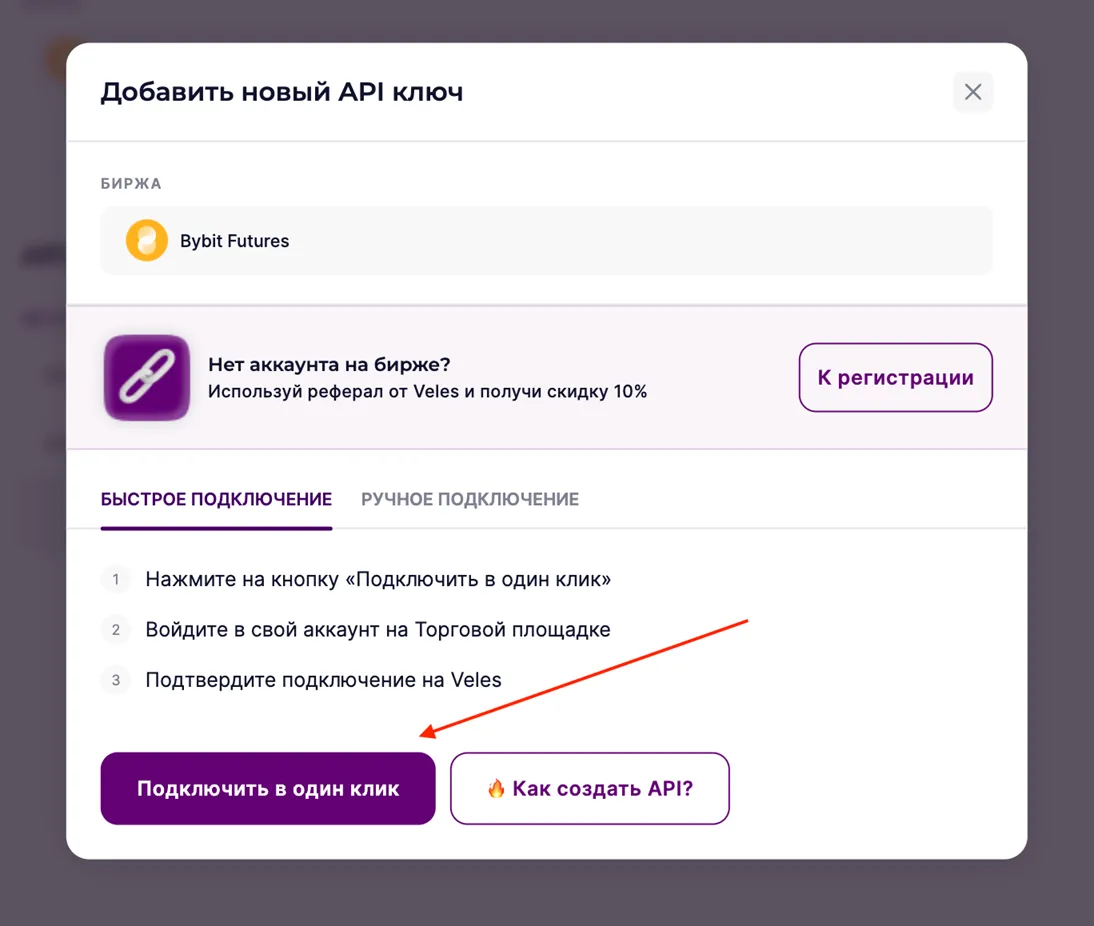The height and width of the screenshot is (926, 1094).
Task: Click the «Добавить новый API ключ» title
Action: click(282, 93)
